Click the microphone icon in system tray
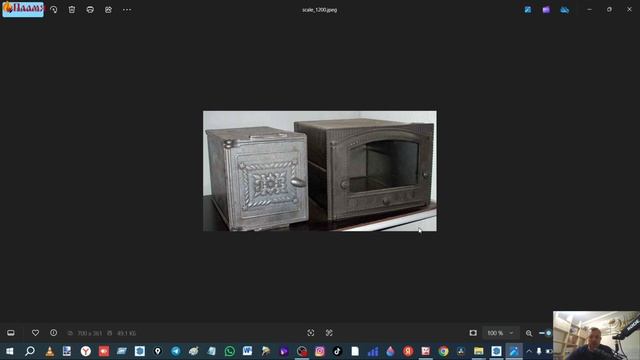 click(x=539, y=351)
